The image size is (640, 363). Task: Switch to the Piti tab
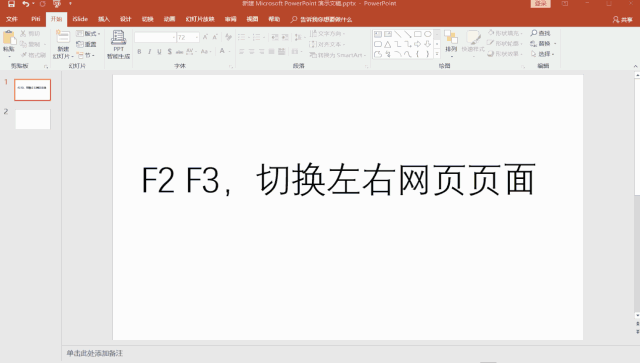36,19
